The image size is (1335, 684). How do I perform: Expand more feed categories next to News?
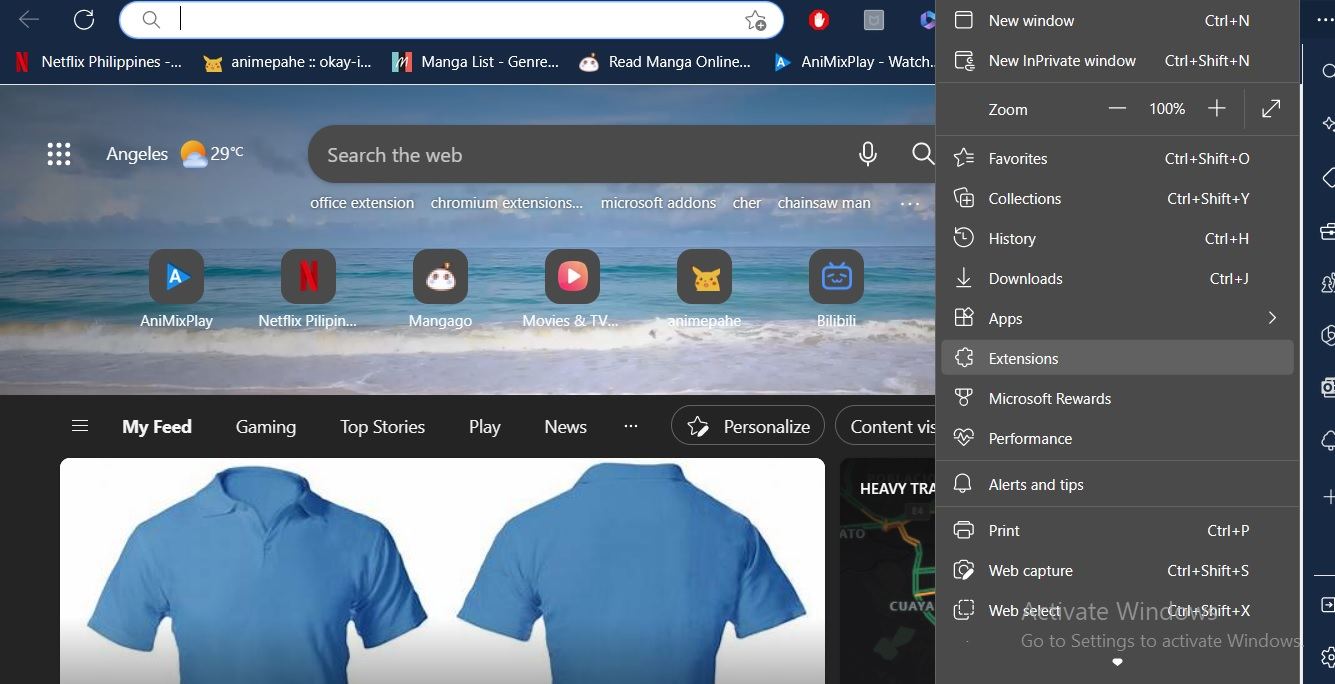pos(630,426)
